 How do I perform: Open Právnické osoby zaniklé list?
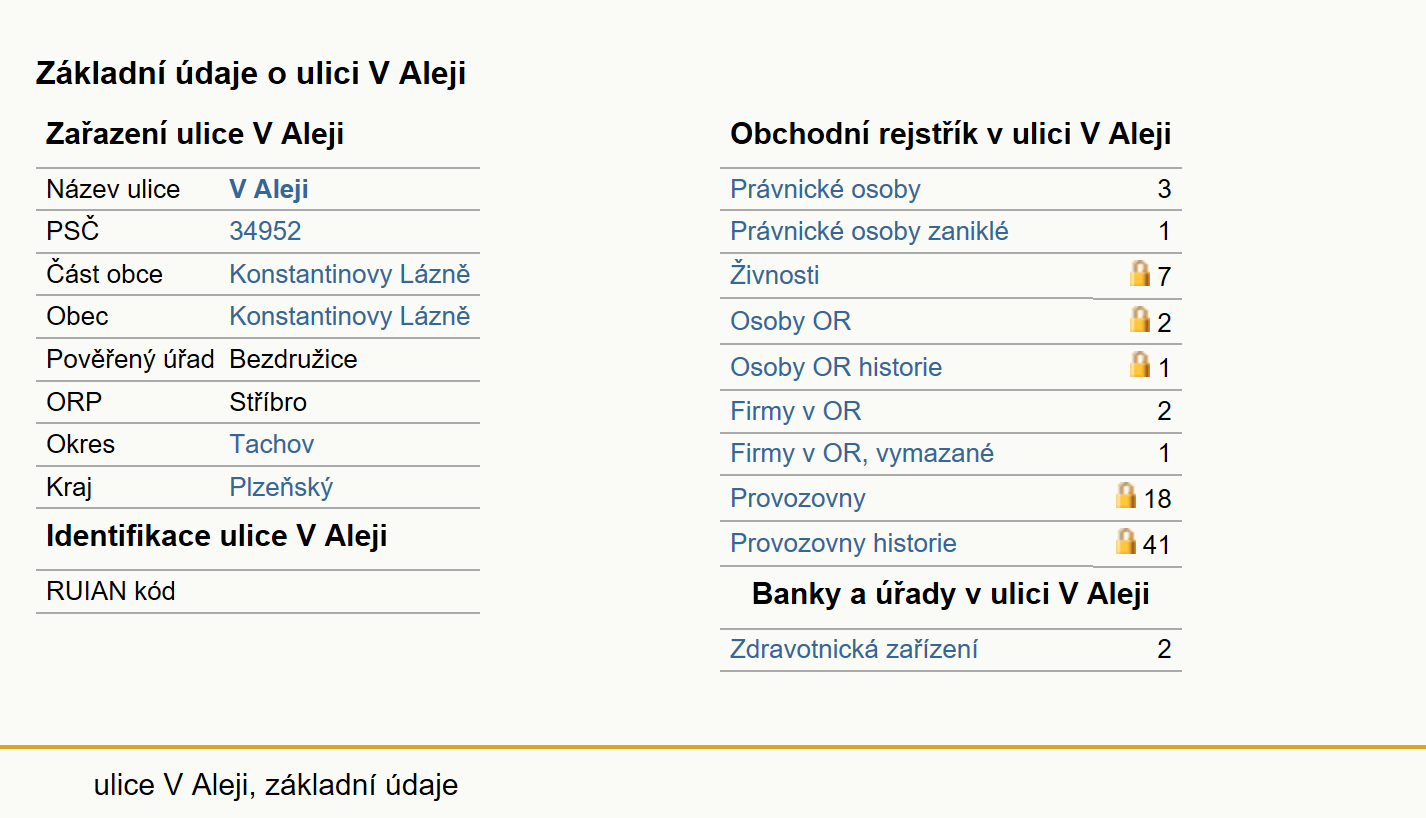pos(869,231)
